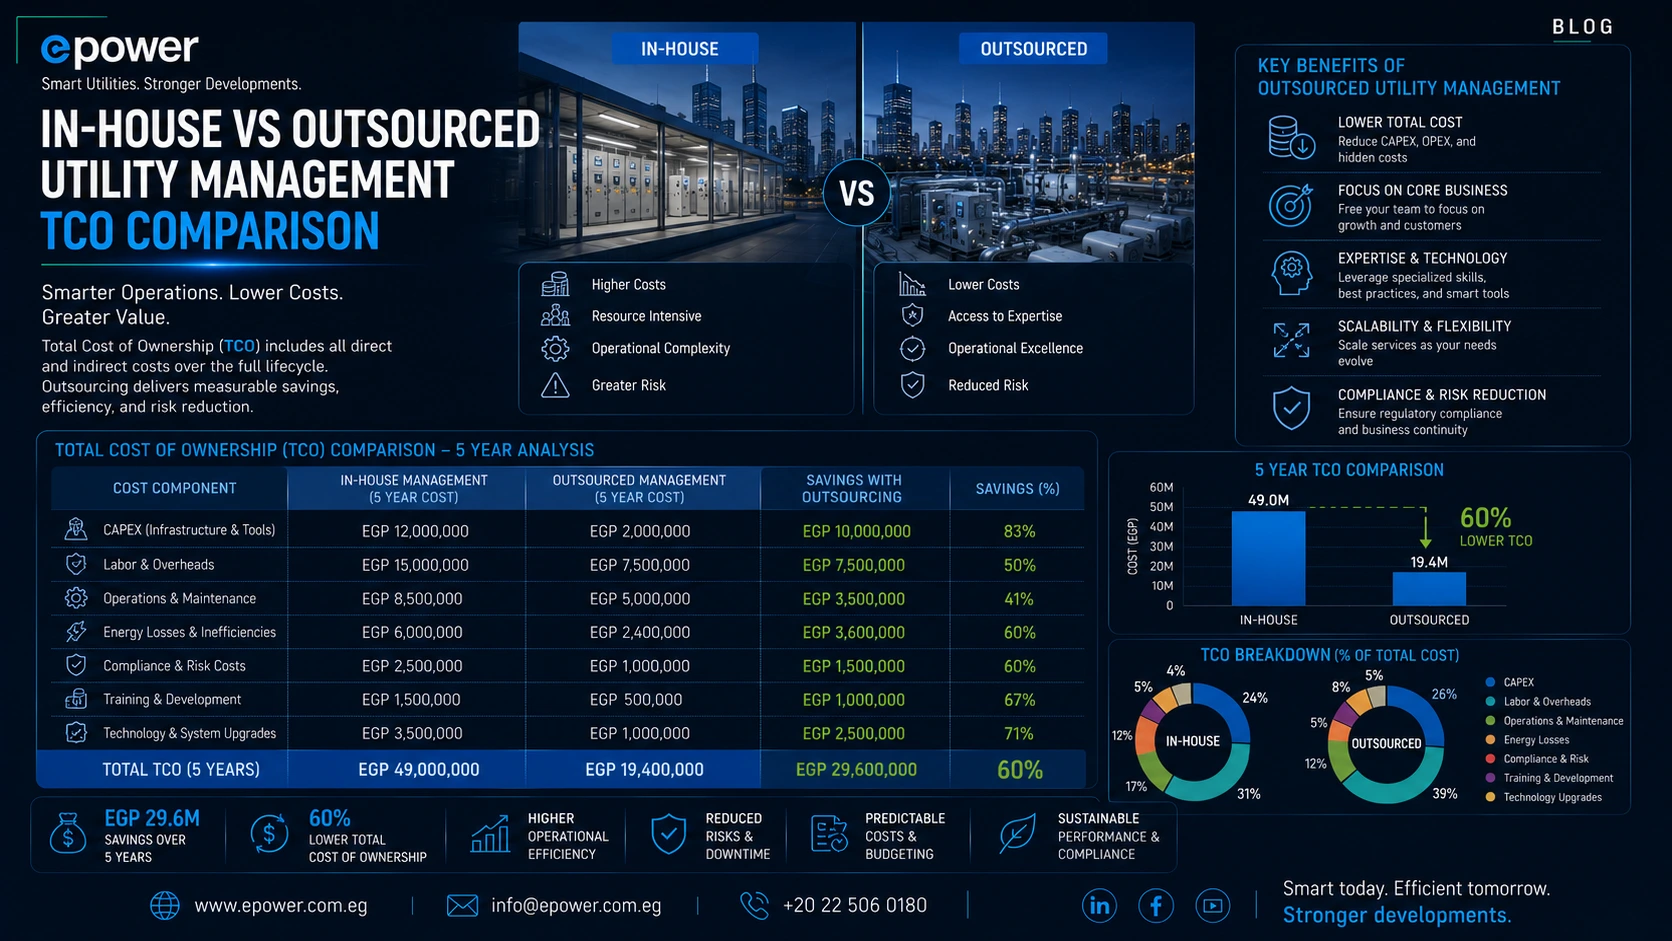Click the Outsourced donut chart center
1672x941 pixels.
(x=1386, y=744)
